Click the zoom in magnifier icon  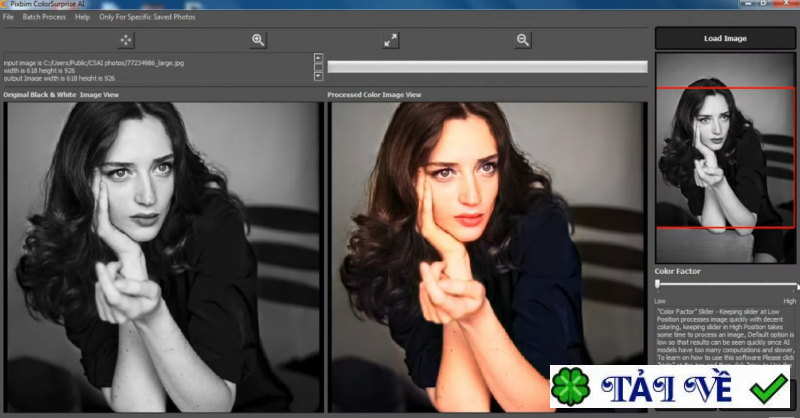click(258, 40)
